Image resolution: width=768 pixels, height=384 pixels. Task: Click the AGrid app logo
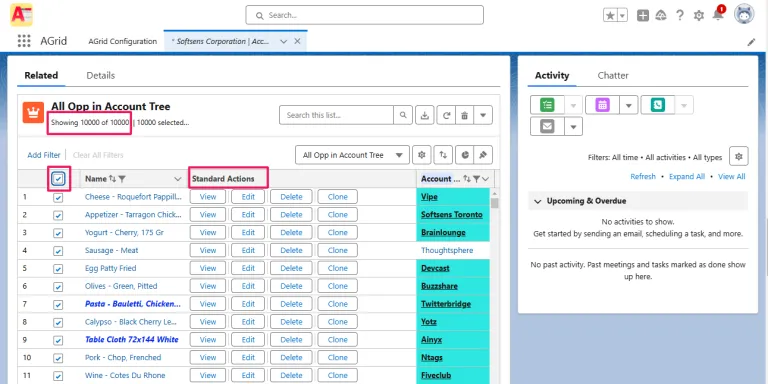(21, 15)
